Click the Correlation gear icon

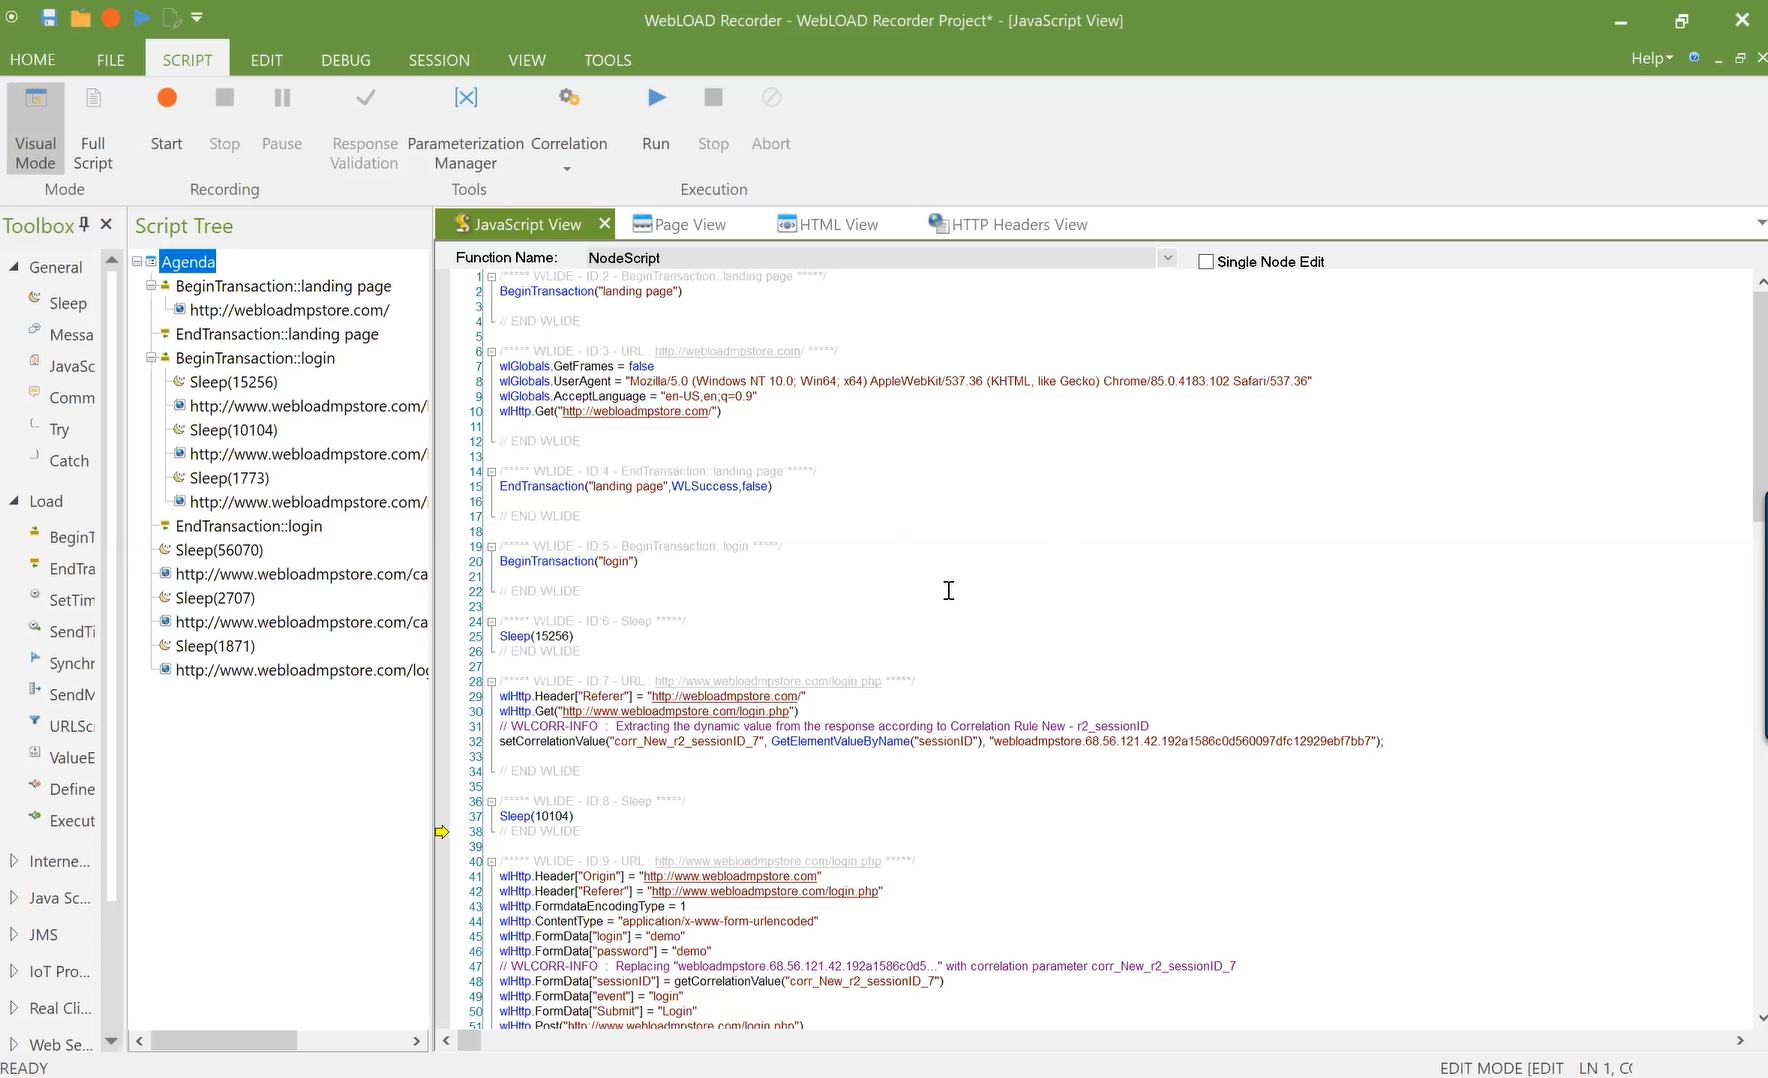coord(569,98)
